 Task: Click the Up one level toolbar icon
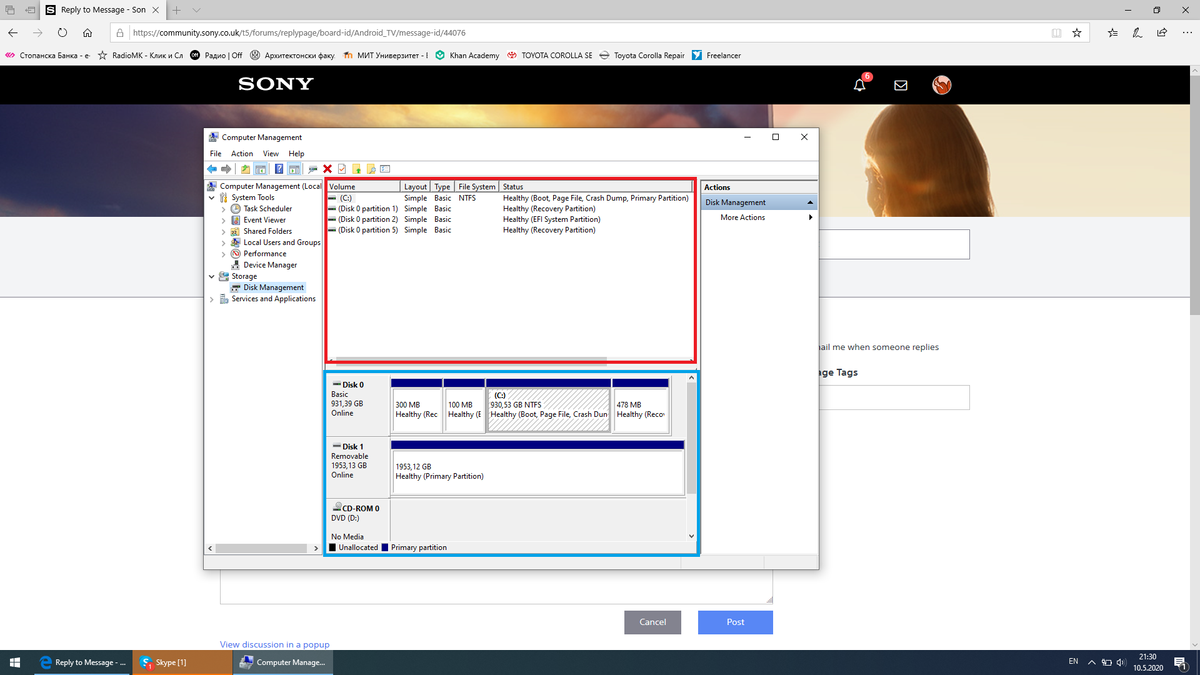(x=246, y=169)
